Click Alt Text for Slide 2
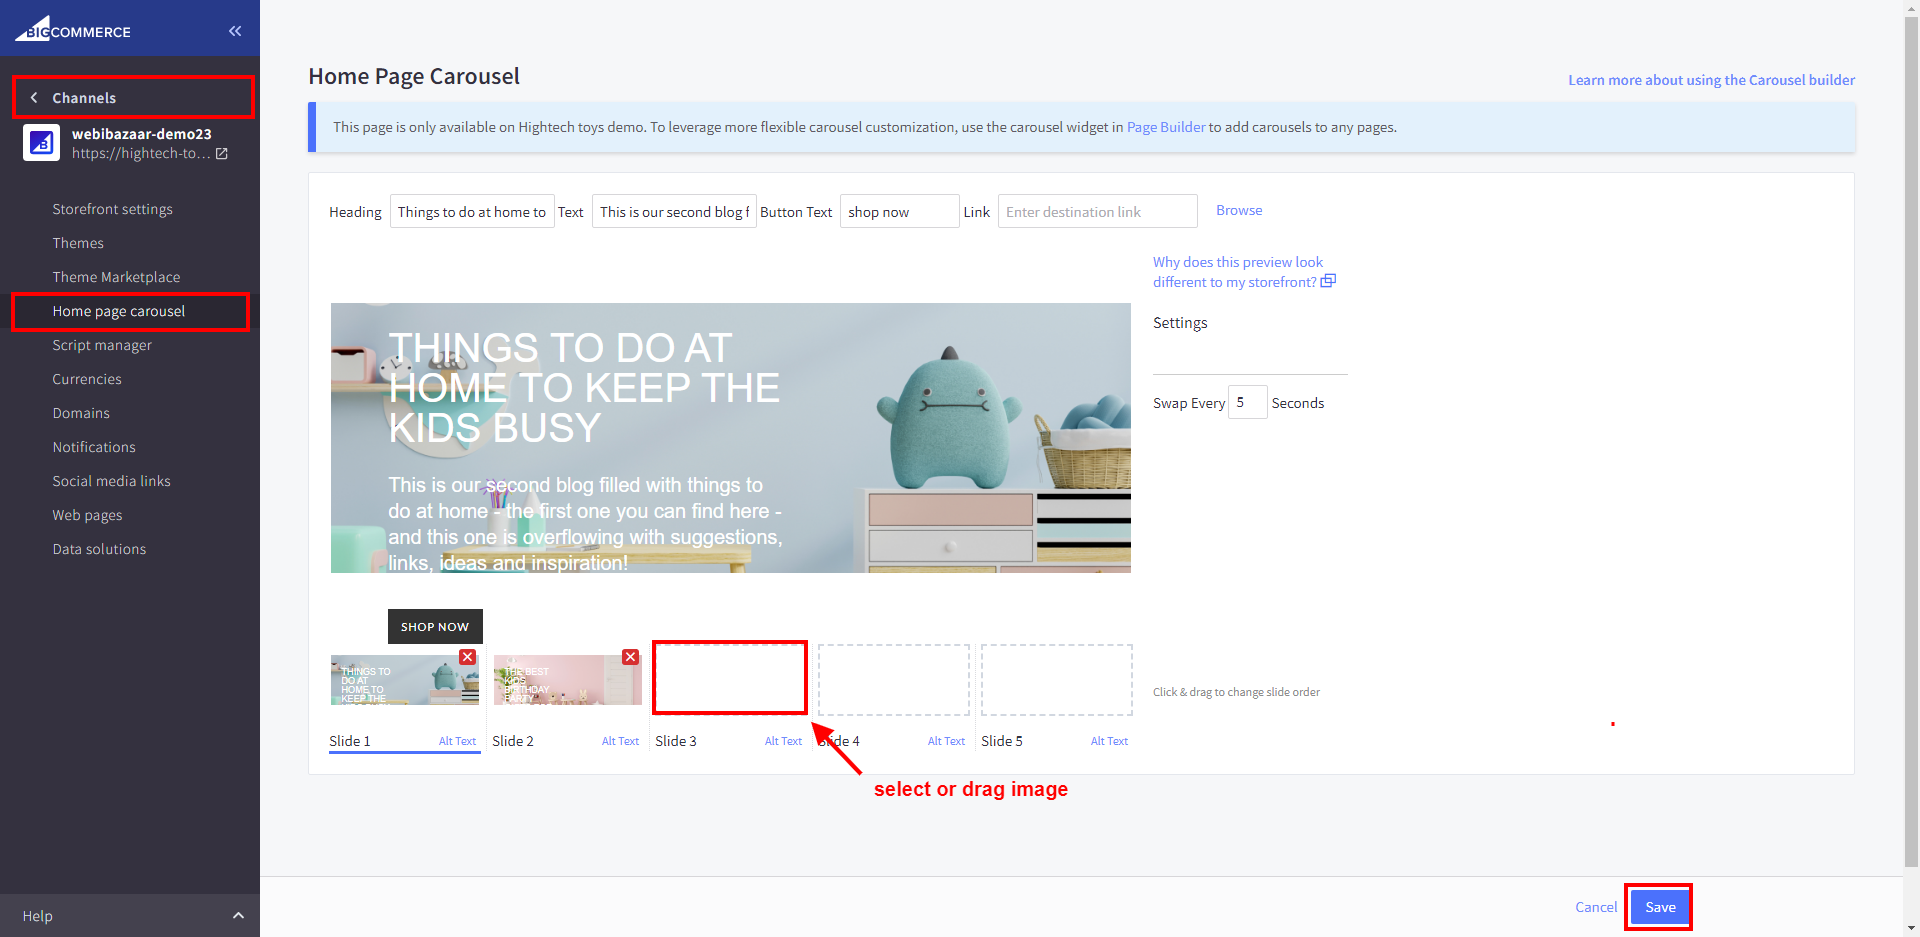The image size is (1920, 937). [x=620, y=741]
